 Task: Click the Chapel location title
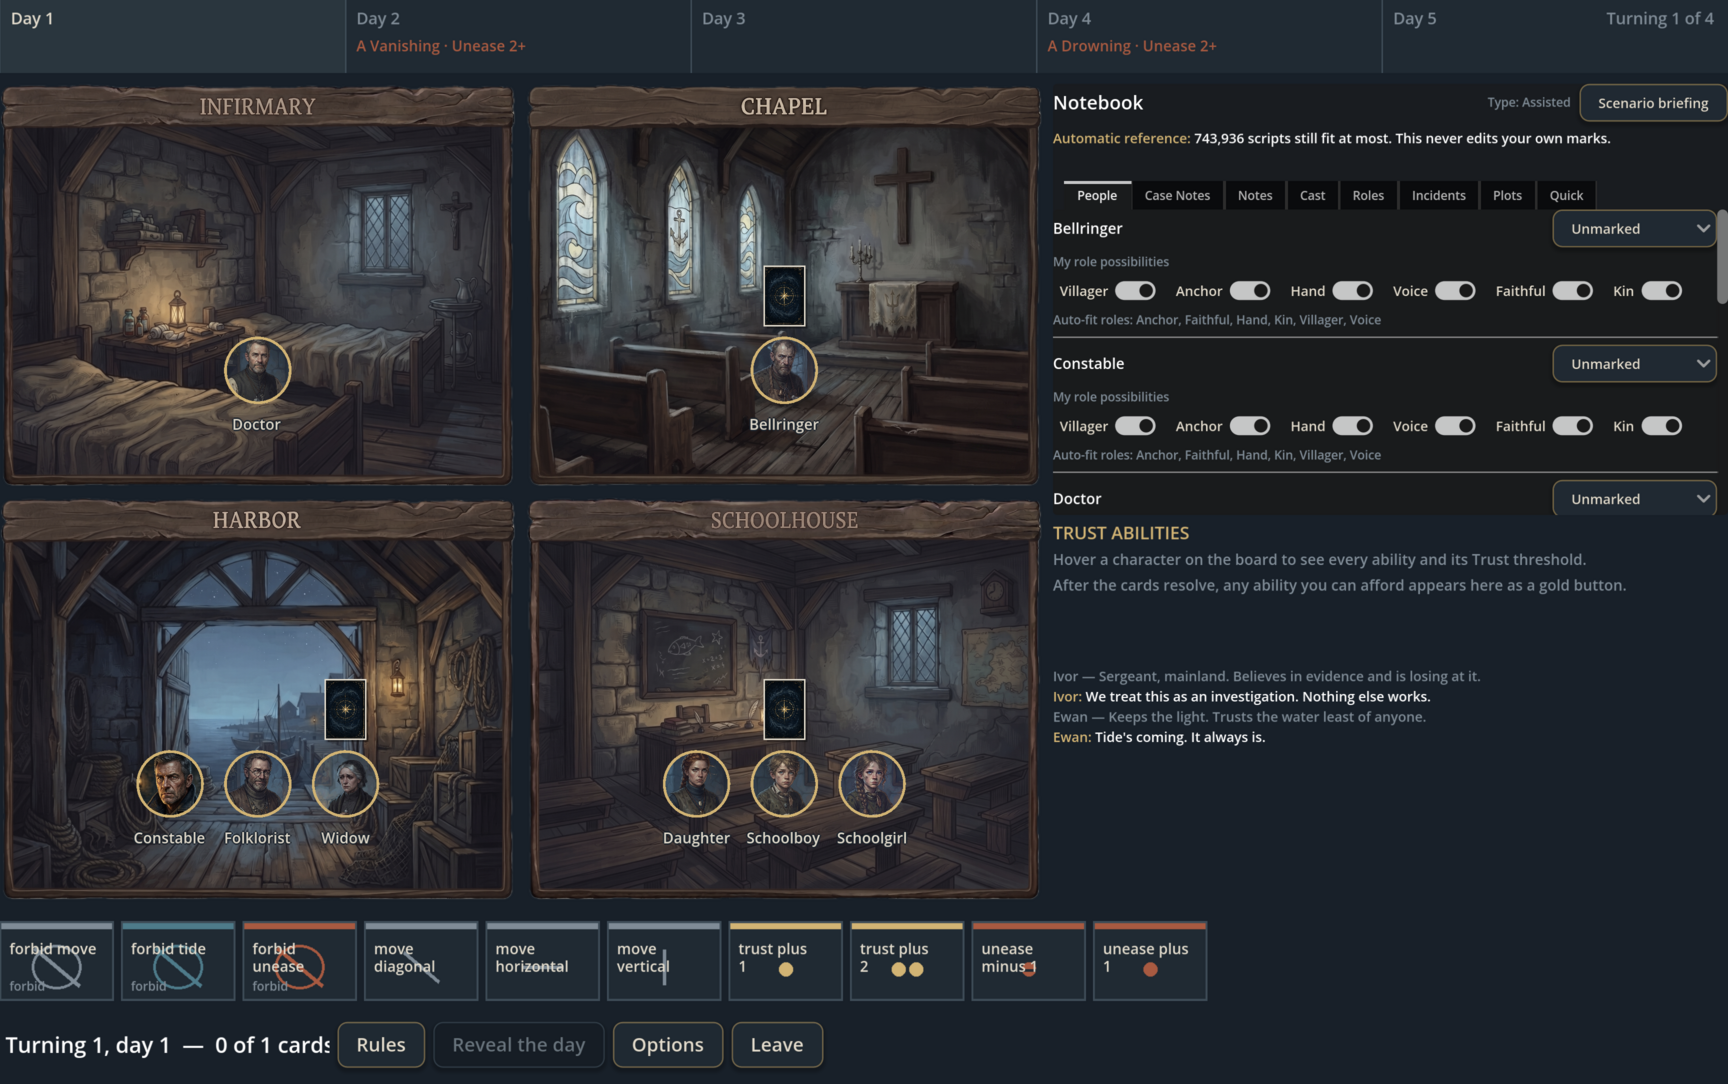[x=784, y=107]
